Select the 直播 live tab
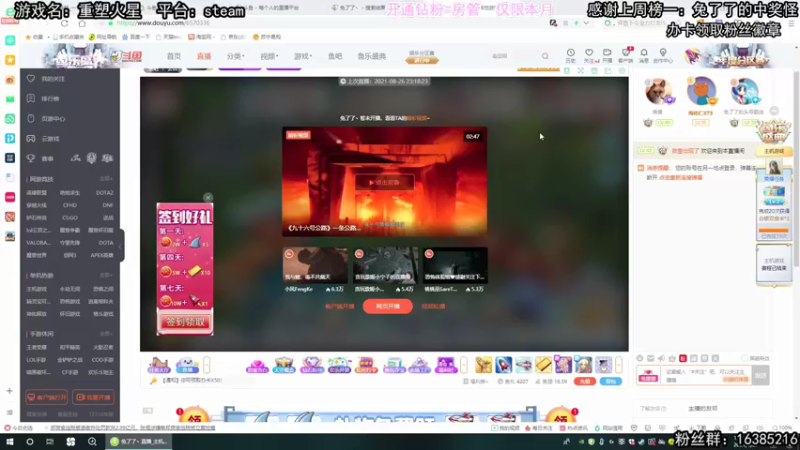The width and height of the screenshot is (800, 450). coord(204,56)
